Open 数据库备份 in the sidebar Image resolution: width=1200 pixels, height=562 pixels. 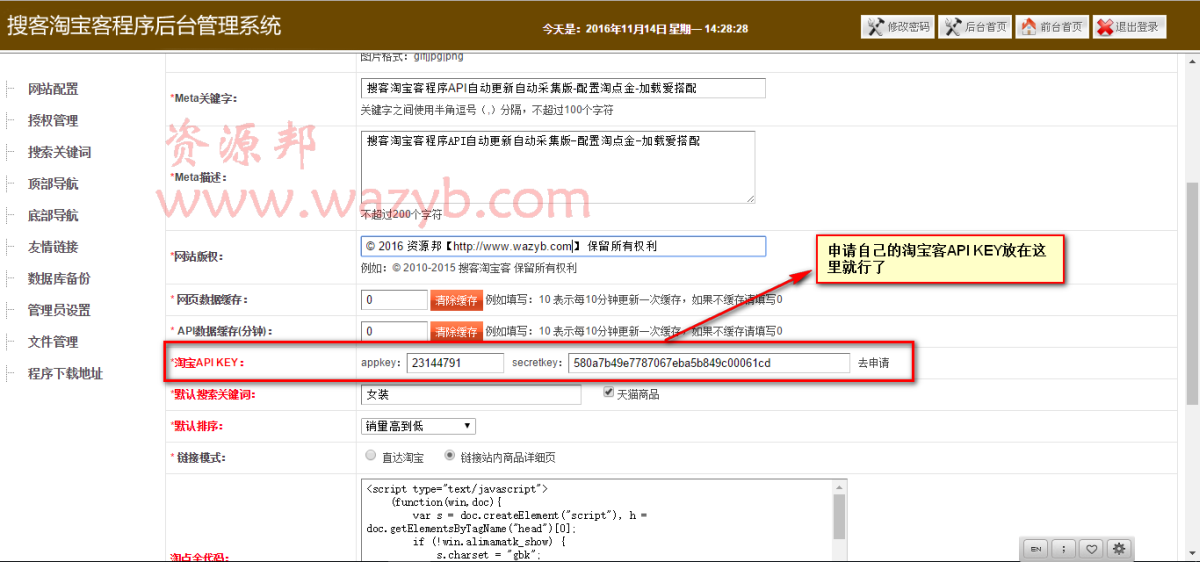tap(59, 279)
